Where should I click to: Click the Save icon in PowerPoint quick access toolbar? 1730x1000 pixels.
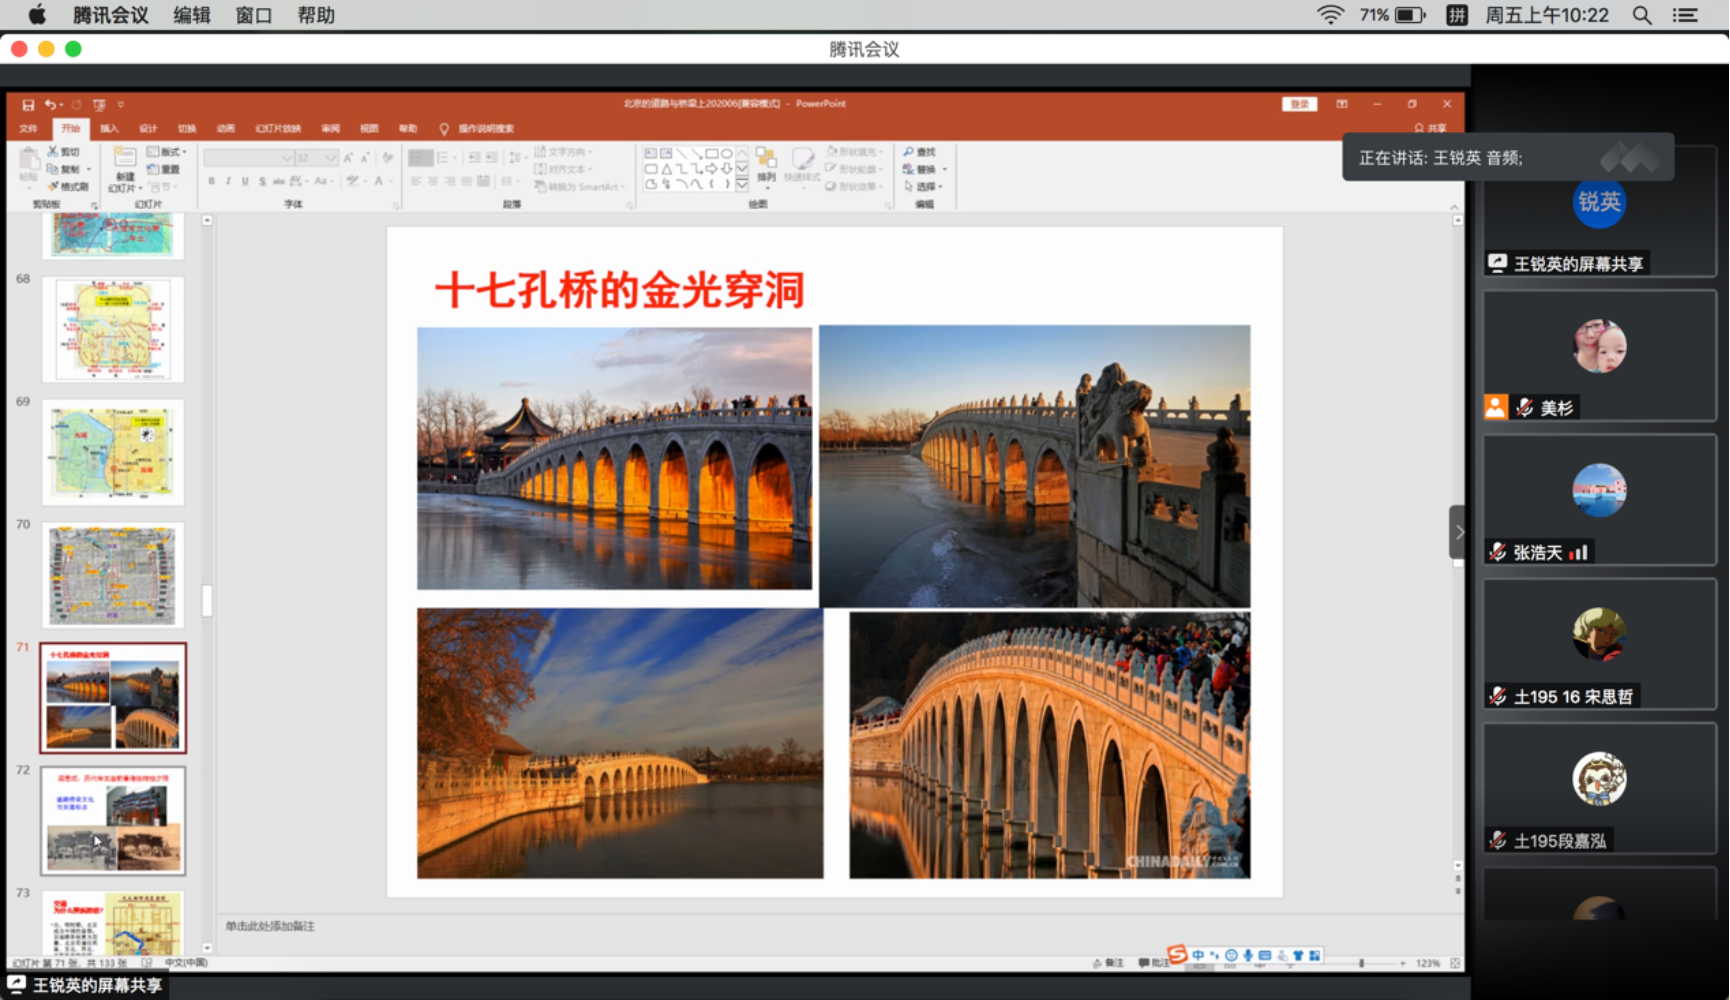click(x=28, y=105)
